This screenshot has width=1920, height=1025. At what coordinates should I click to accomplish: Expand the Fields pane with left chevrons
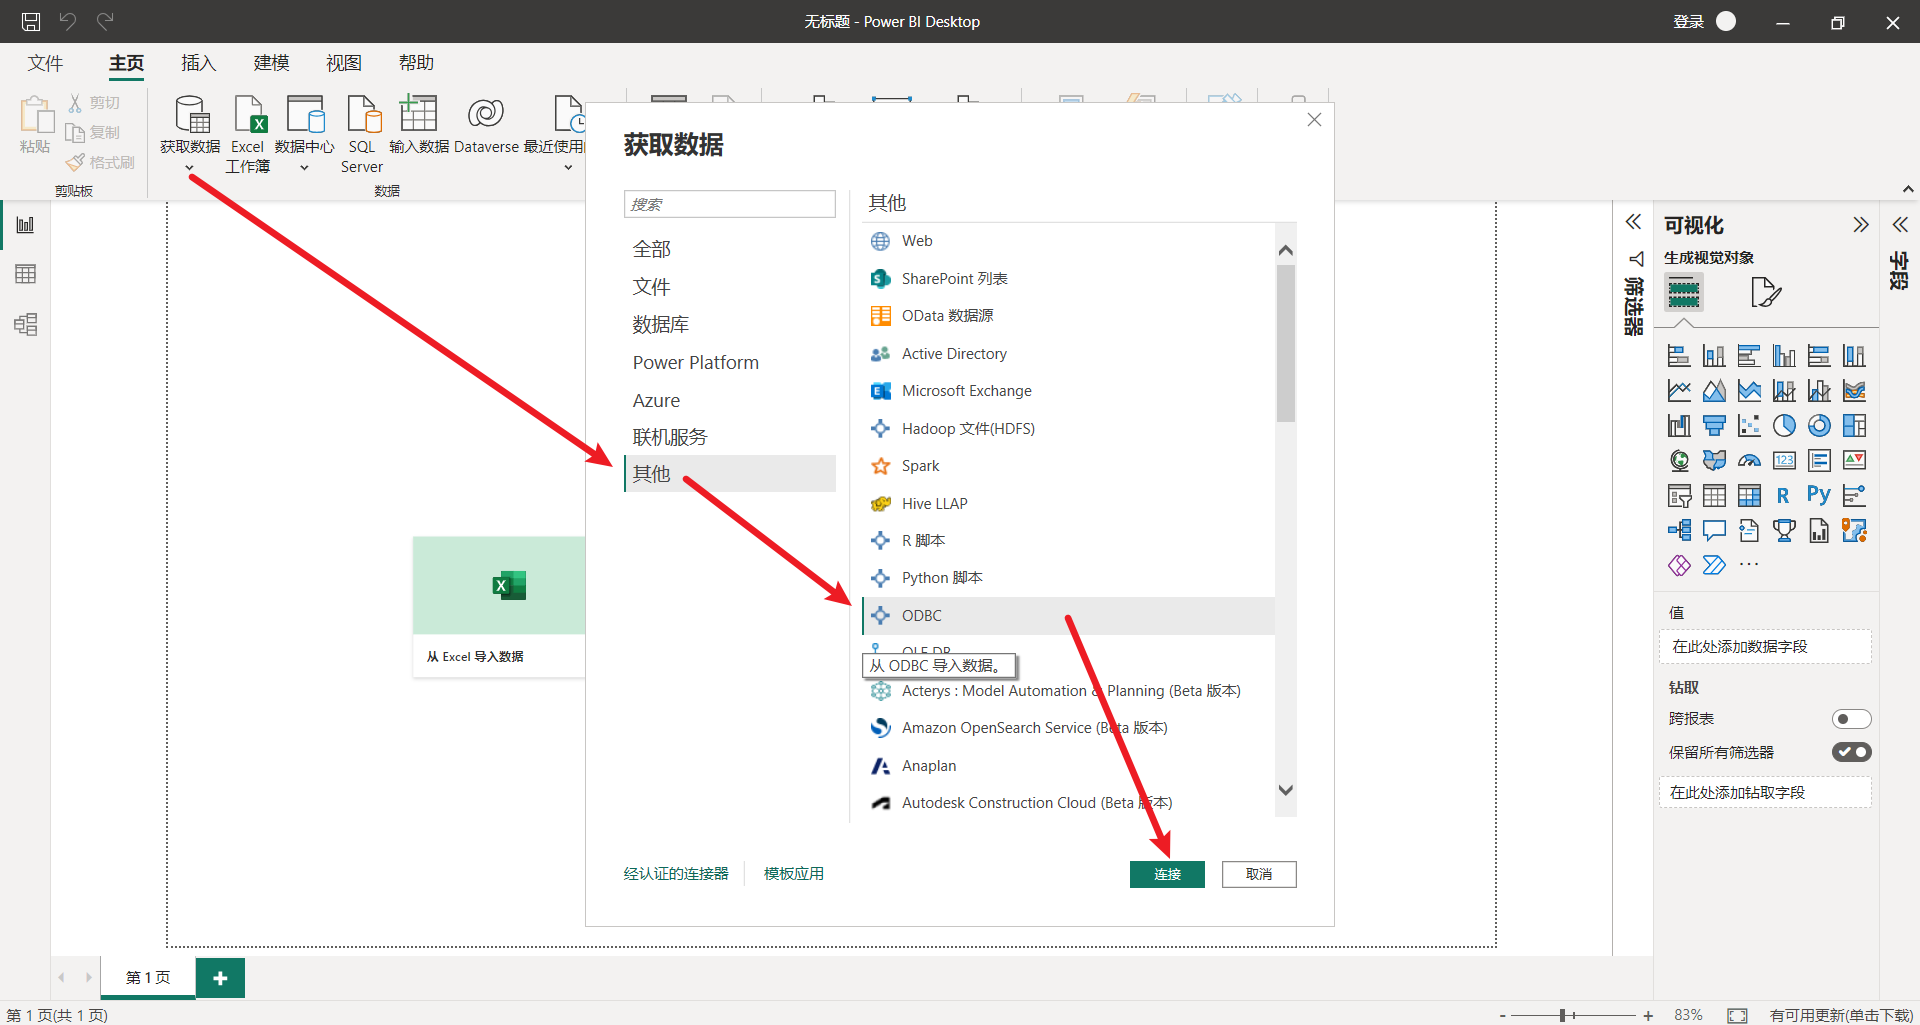click(1900, 225)
